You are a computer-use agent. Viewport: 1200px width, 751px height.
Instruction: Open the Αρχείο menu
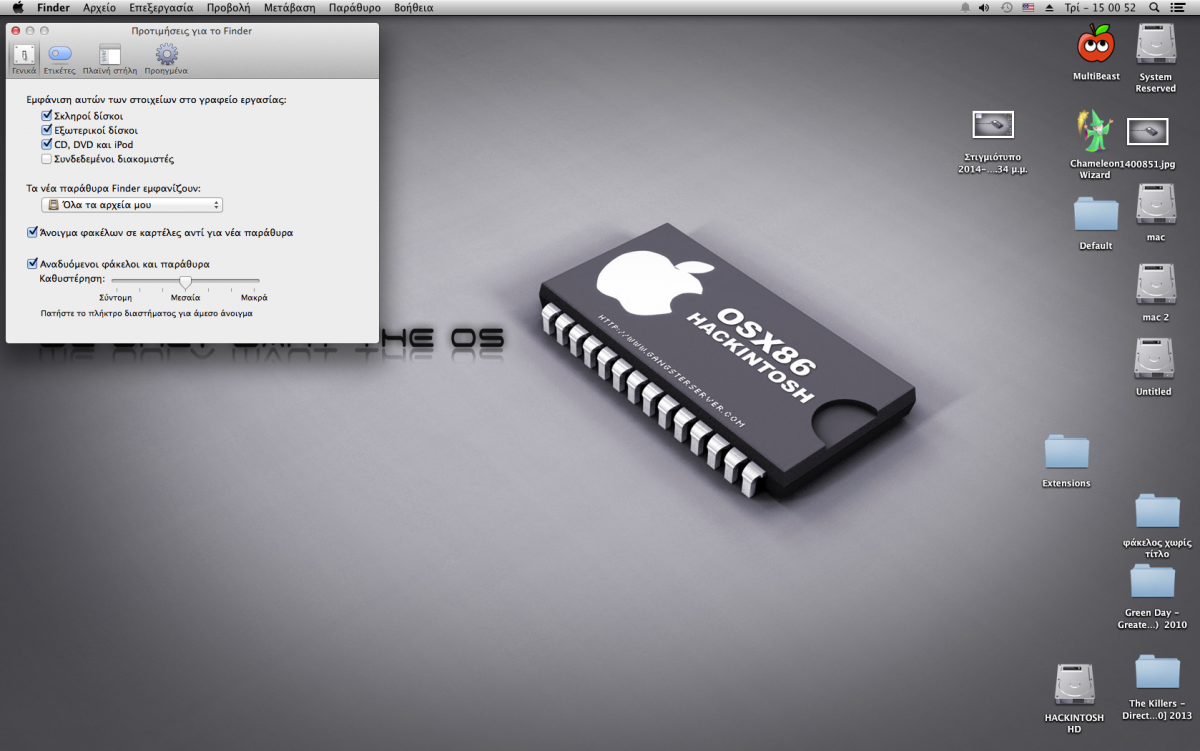click(100, 7)
